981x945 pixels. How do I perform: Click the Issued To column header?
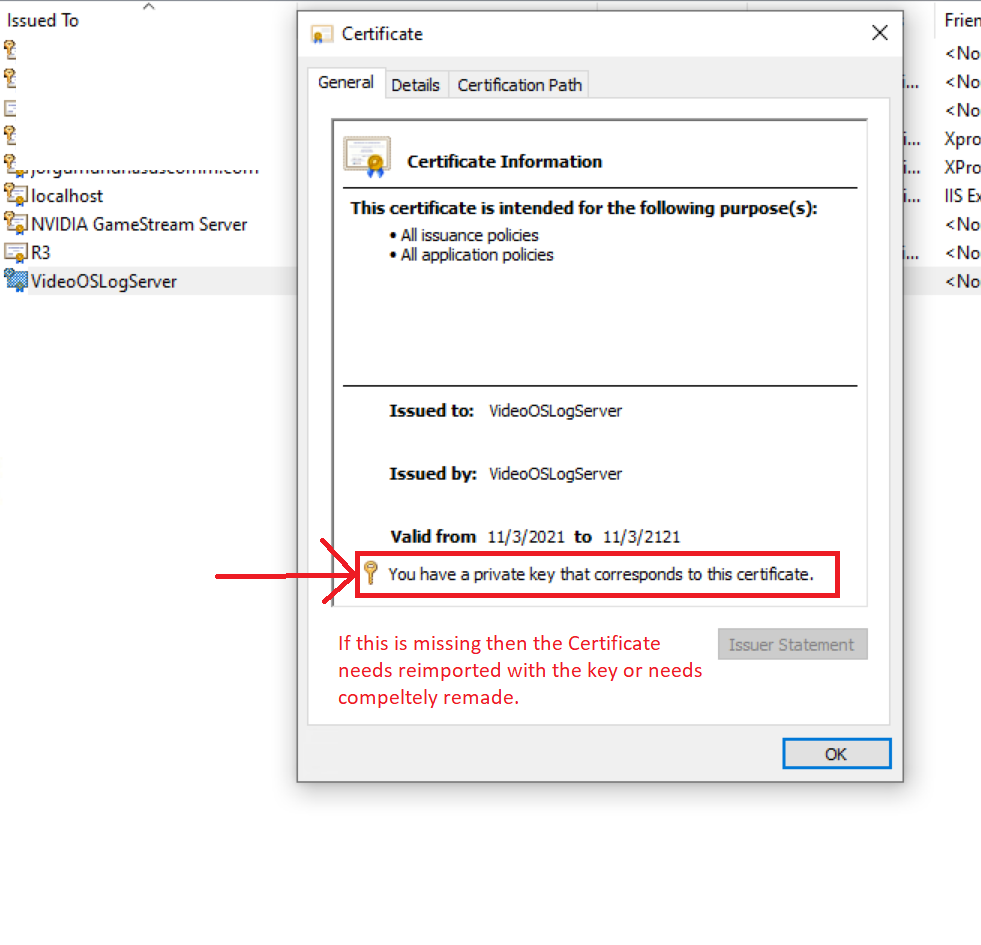pos(43,19)
